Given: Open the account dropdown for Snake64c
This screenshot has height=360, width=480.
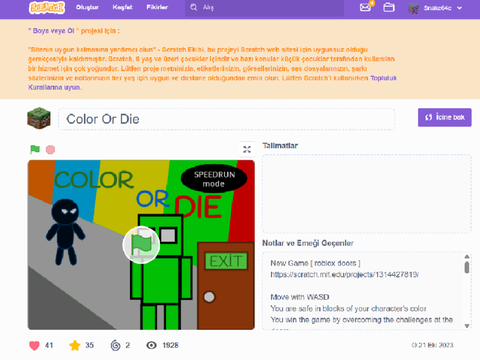Looking at the screenshot, I should point(435,8).
